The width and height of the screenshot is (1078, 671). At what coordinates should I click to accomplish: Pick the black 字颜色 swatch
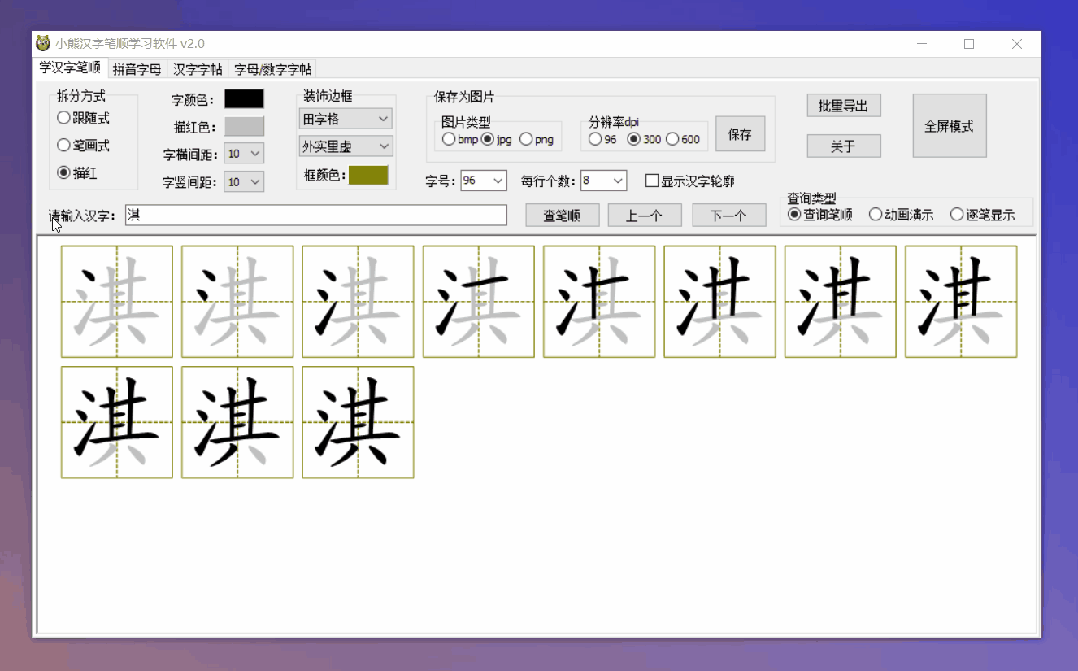pyautogui.click(x=243, y=99)
